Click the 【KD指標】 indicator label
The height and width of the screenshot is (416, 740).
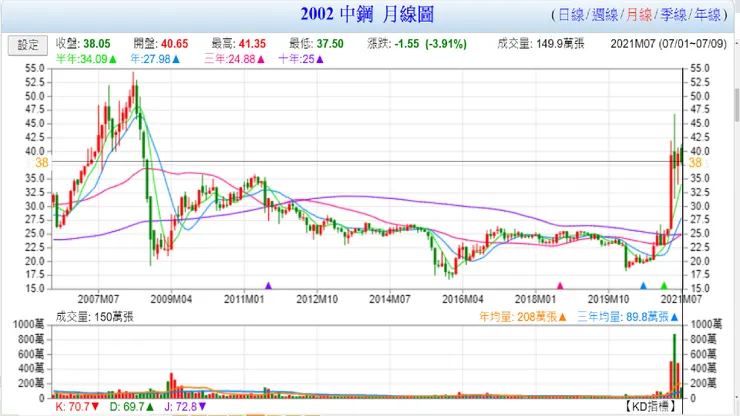click(x=651, y=406)
